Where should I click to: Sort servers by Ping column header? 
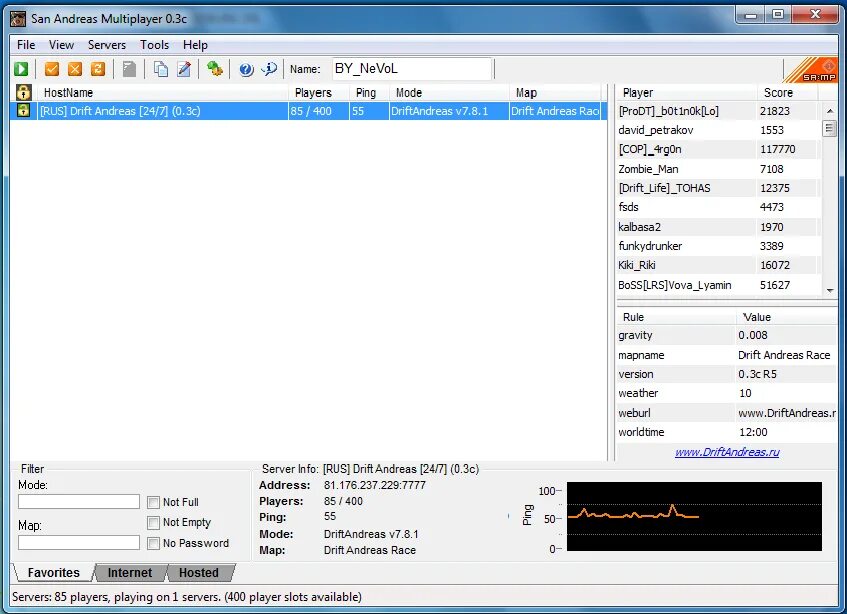click(369, 92)
